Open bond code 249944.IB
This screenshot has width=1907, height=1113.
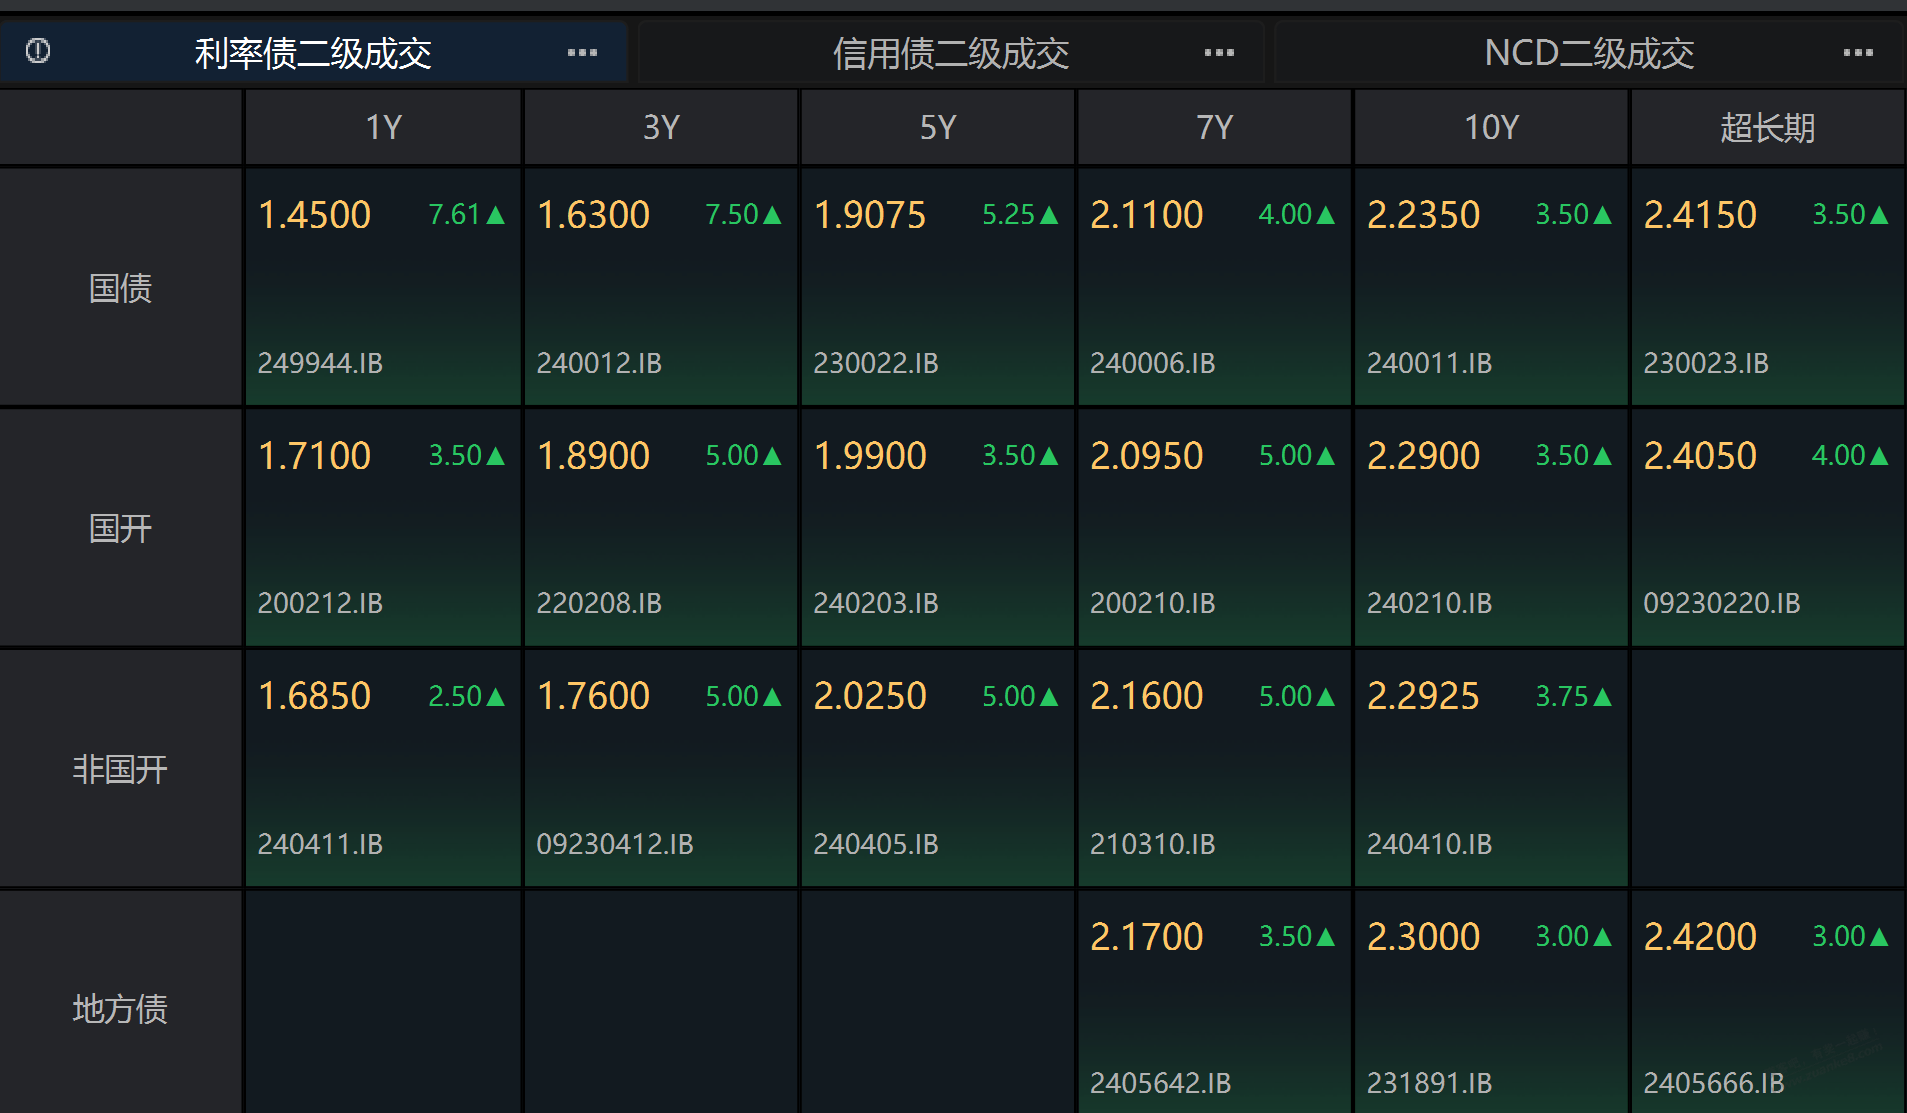click(x=320, y=363)
